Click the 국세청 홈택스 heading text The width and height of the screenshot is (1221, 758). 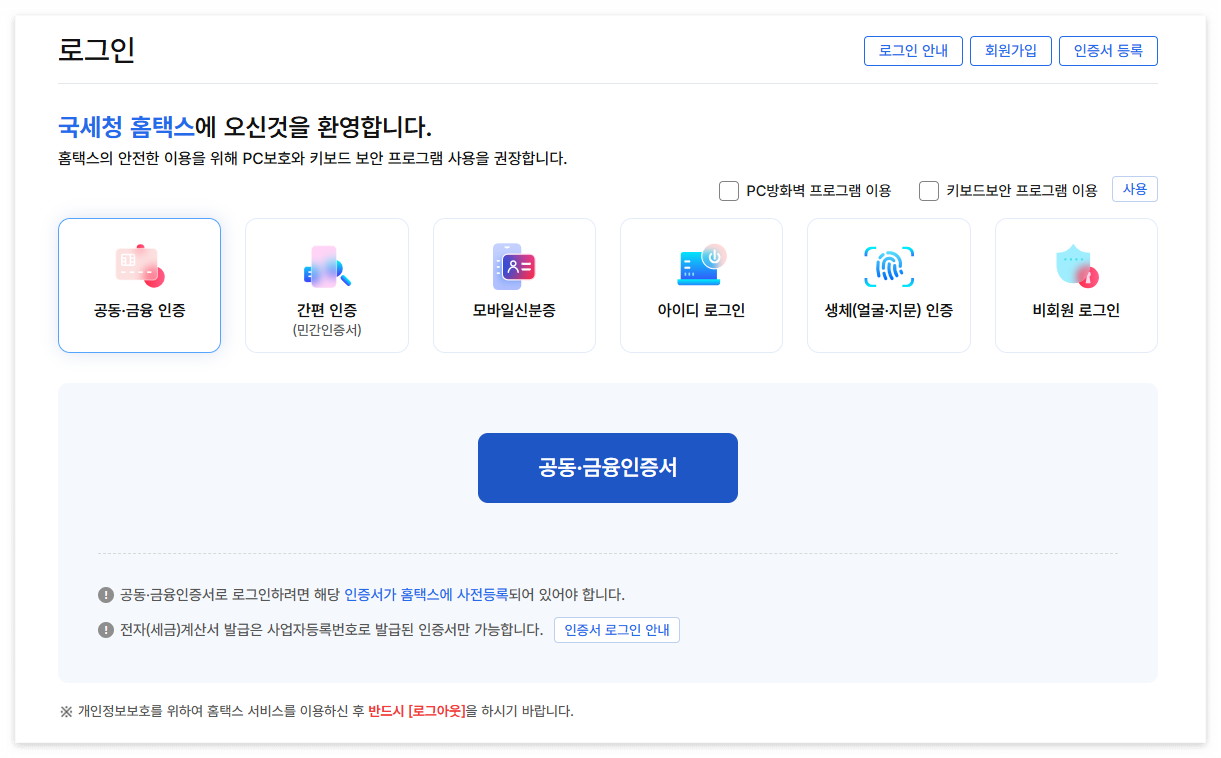pos(126,128)
